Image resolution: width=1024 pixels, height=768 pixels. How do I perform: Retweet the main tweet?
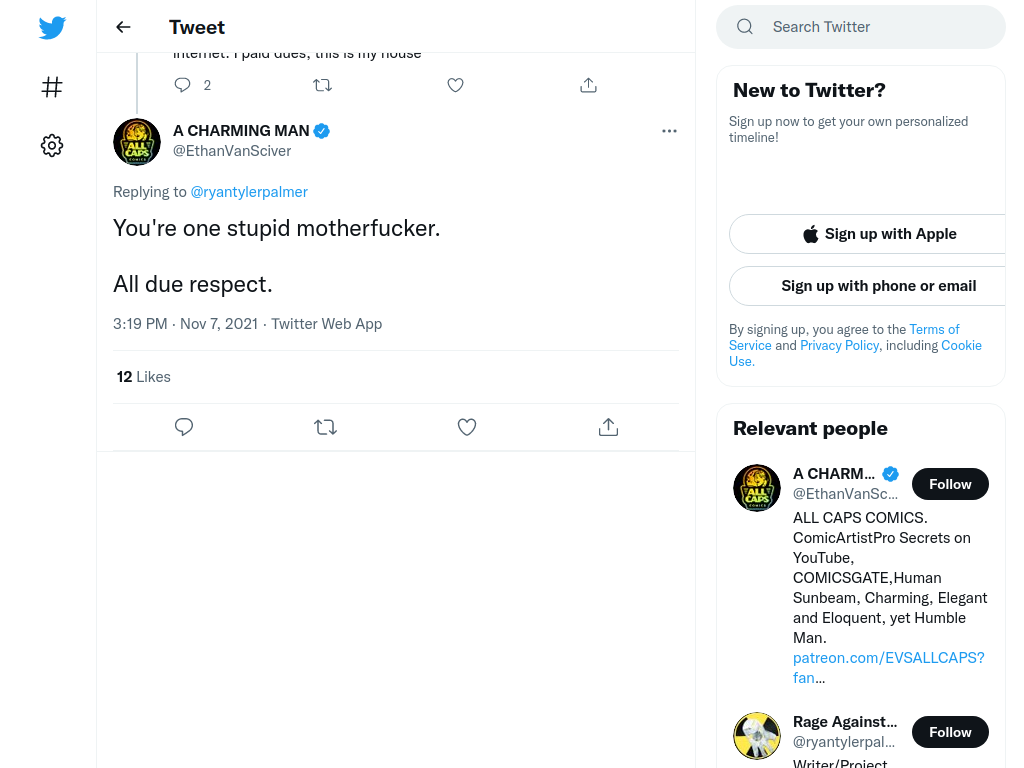(x=325, y=427)
